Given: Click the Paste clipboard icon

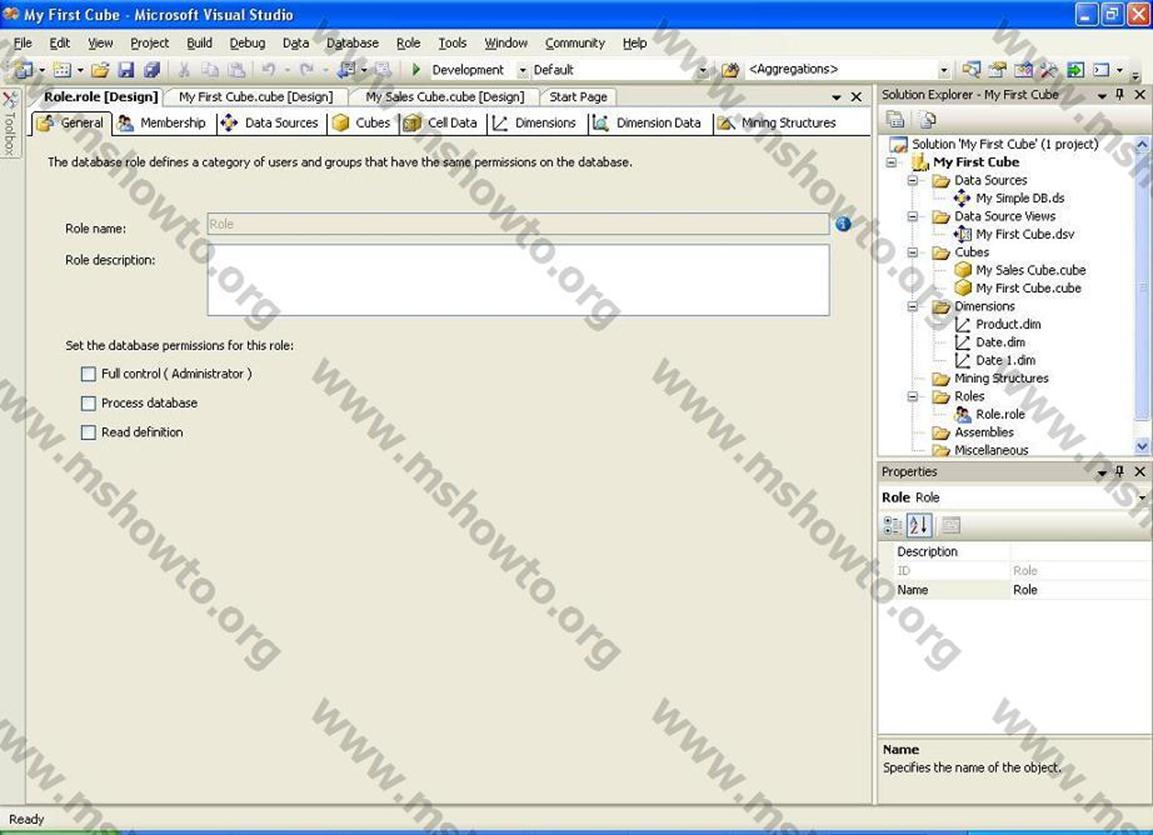Looking at the screenshot, I should (236, 70).
